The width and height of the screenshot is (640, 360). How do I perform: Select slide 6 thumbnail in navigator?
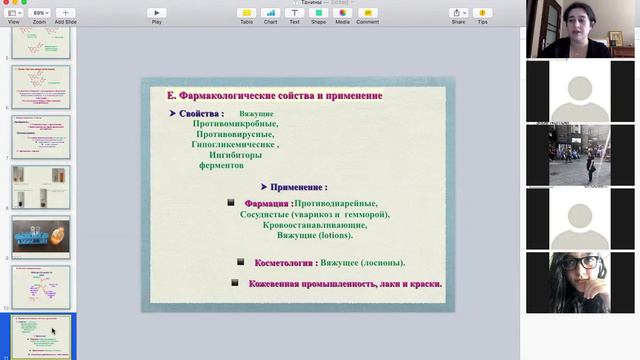[41, 87]
